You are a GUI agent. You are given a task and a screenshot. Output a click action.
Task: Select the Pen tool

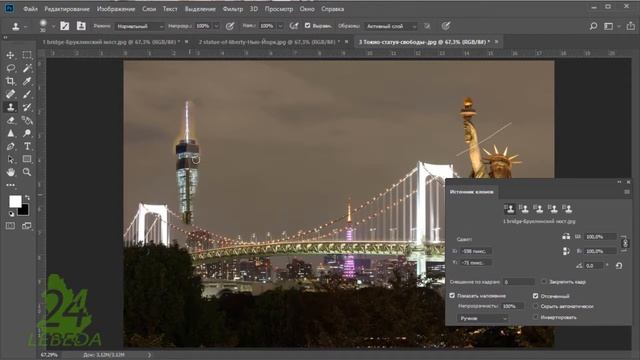tap(11, 146)
